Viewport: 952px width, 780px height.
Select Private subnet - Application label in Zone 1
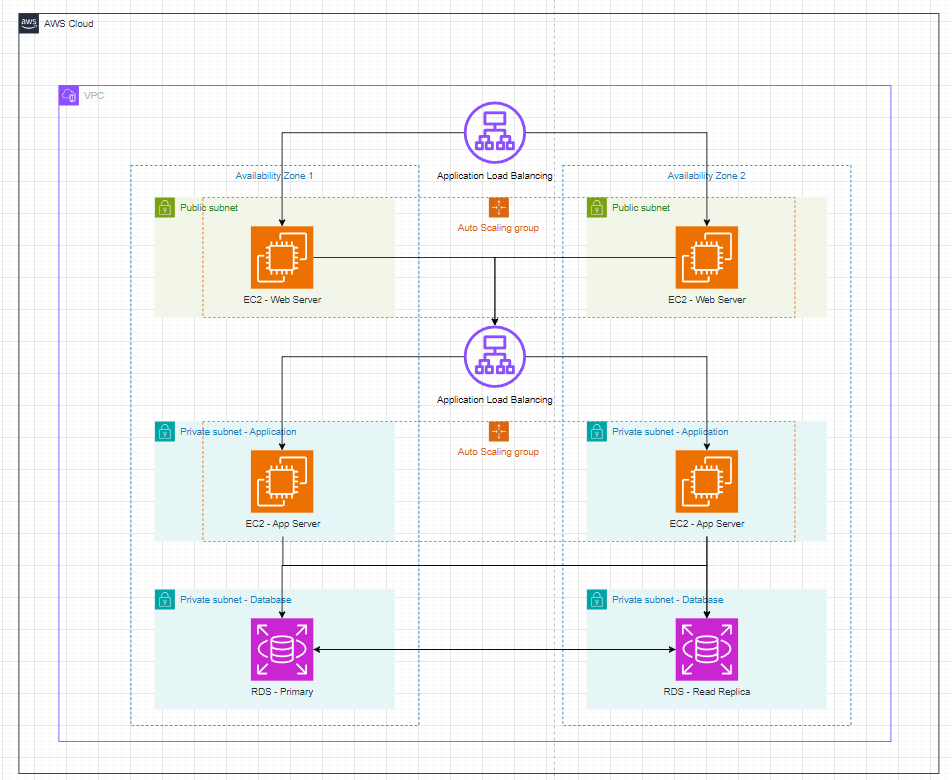pyautogui.click(x=239, y=432)
